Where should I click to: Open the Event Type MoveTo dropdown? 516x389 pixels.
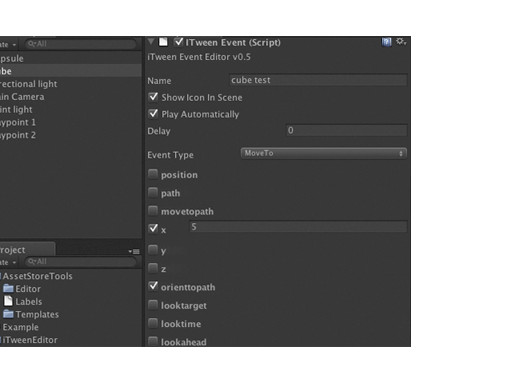tap(324, 153)
